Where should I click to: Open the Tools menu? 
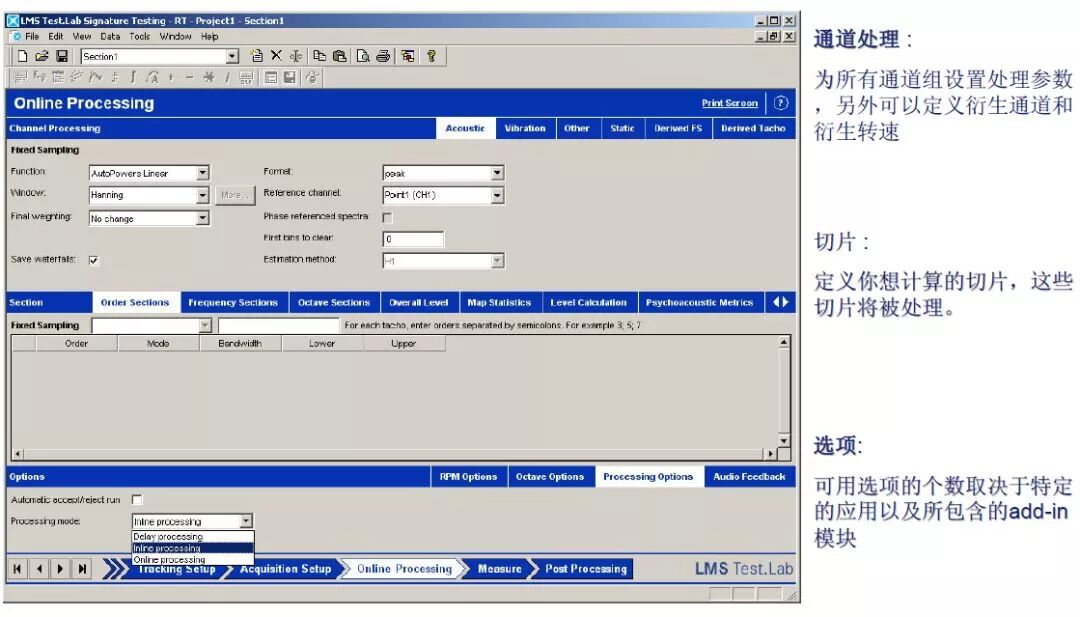[139, 36]
